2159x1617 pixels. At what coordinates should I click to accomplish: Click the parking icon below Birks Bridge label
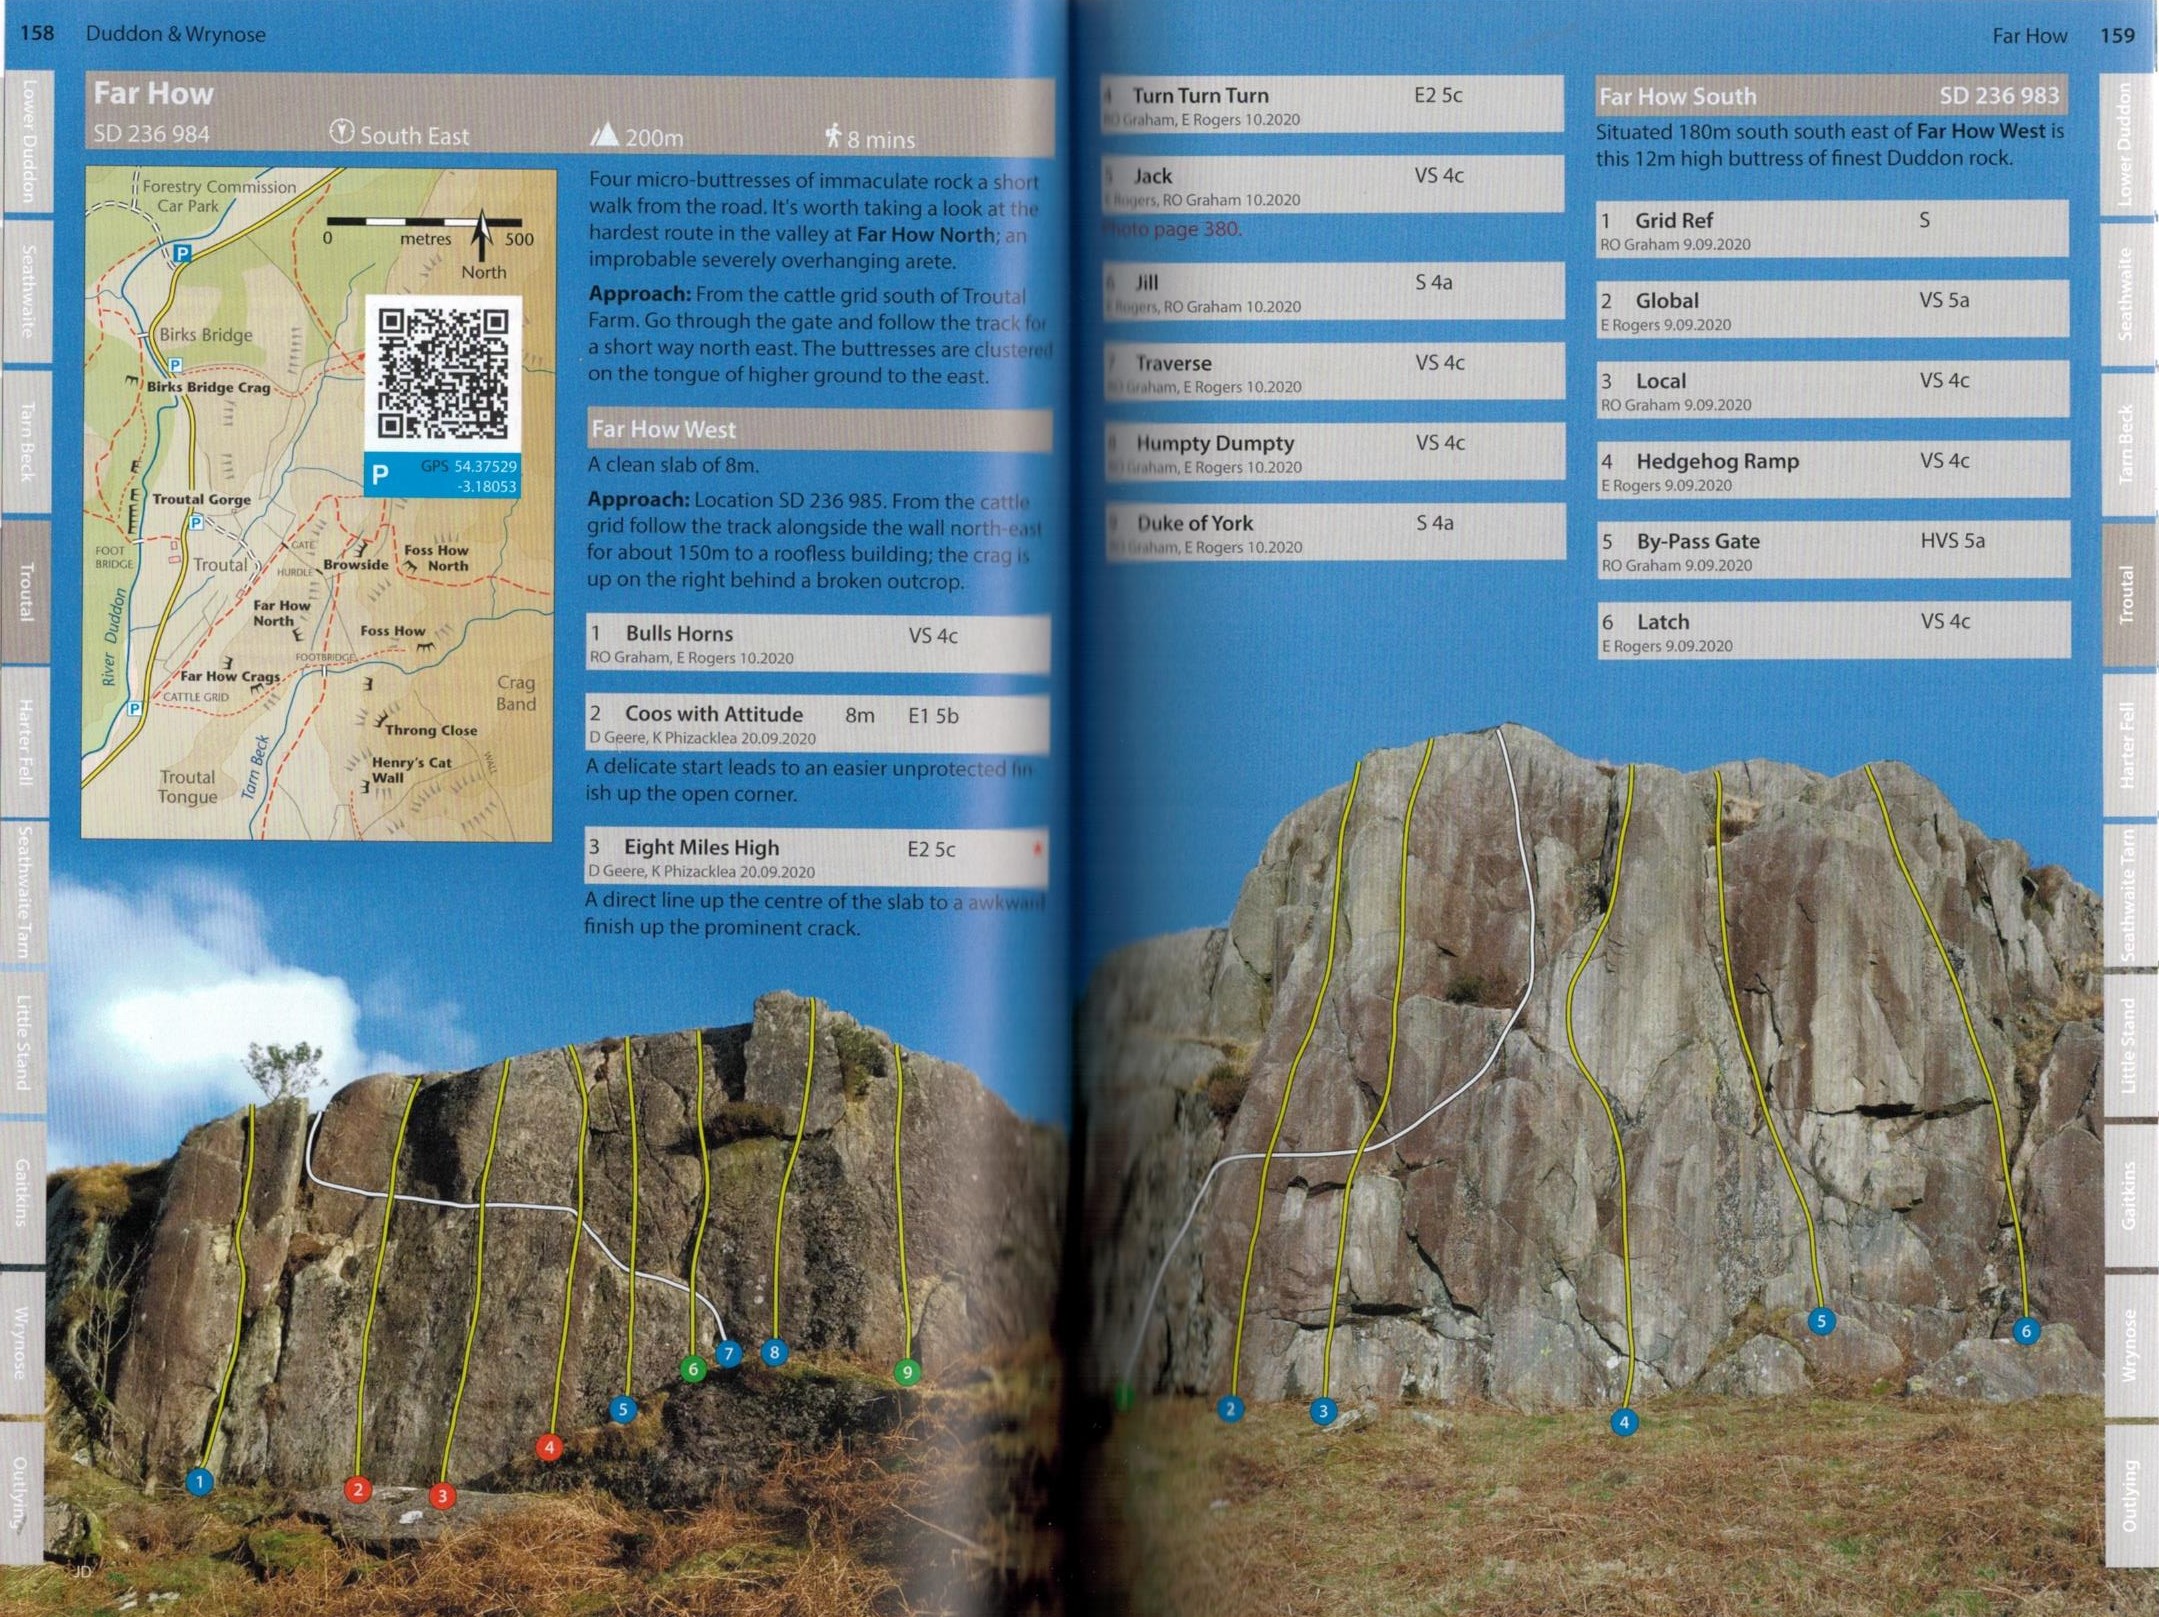coord(175,365)
